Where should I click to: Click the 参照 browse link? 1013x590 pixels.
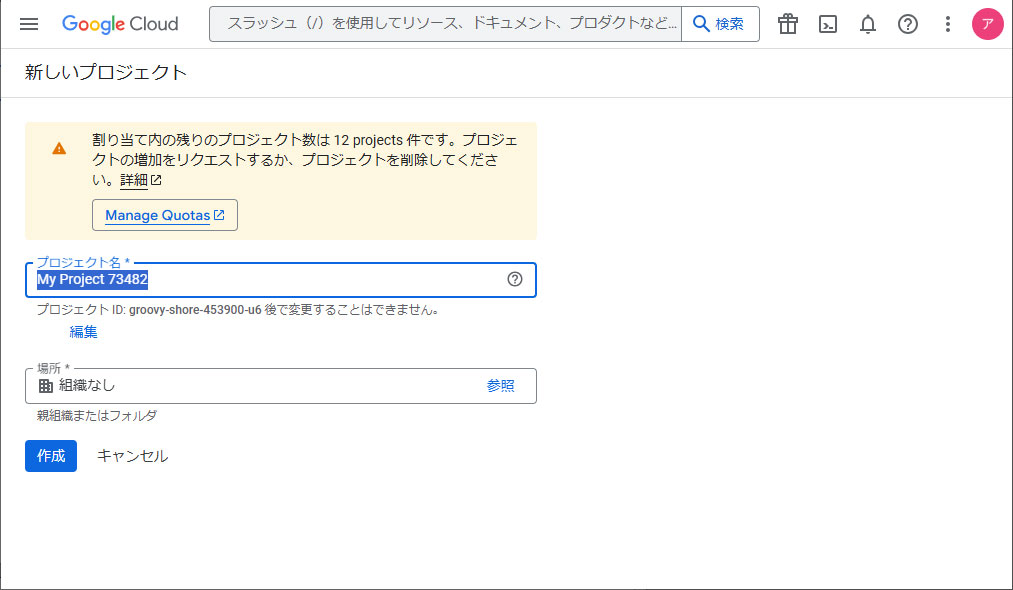pos(500,386)
